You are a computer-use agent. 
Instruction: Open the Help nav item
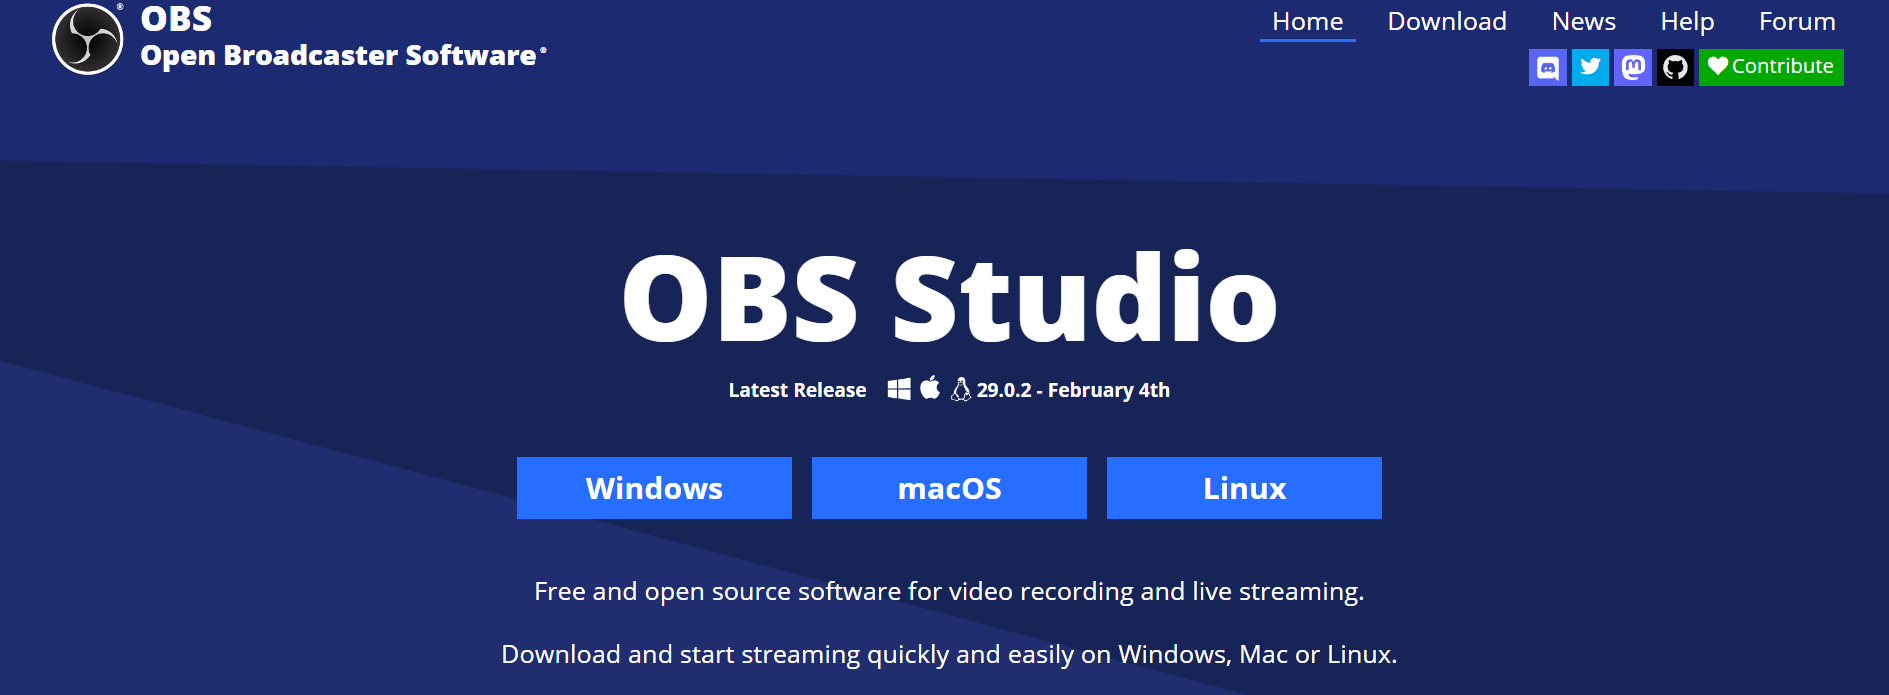1687,21
